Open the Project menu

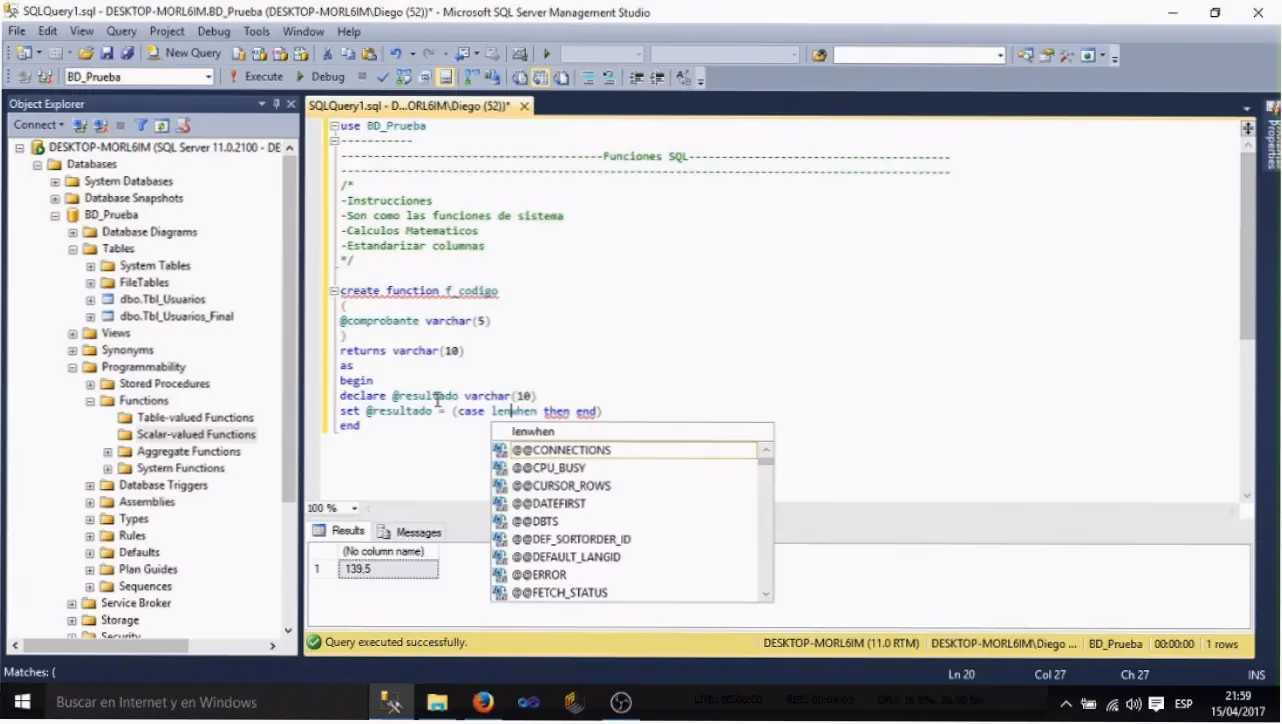tap(167, 31)
